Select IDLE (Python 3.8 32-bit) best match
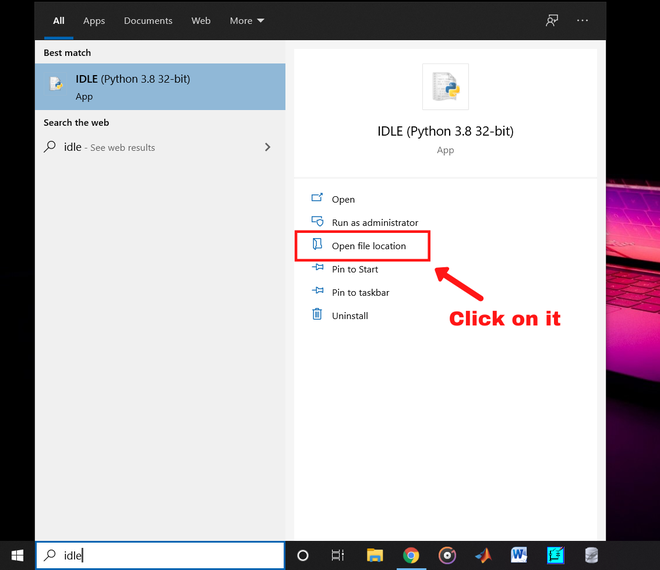Screen dimensions: 660x570 tap(160, 87)
